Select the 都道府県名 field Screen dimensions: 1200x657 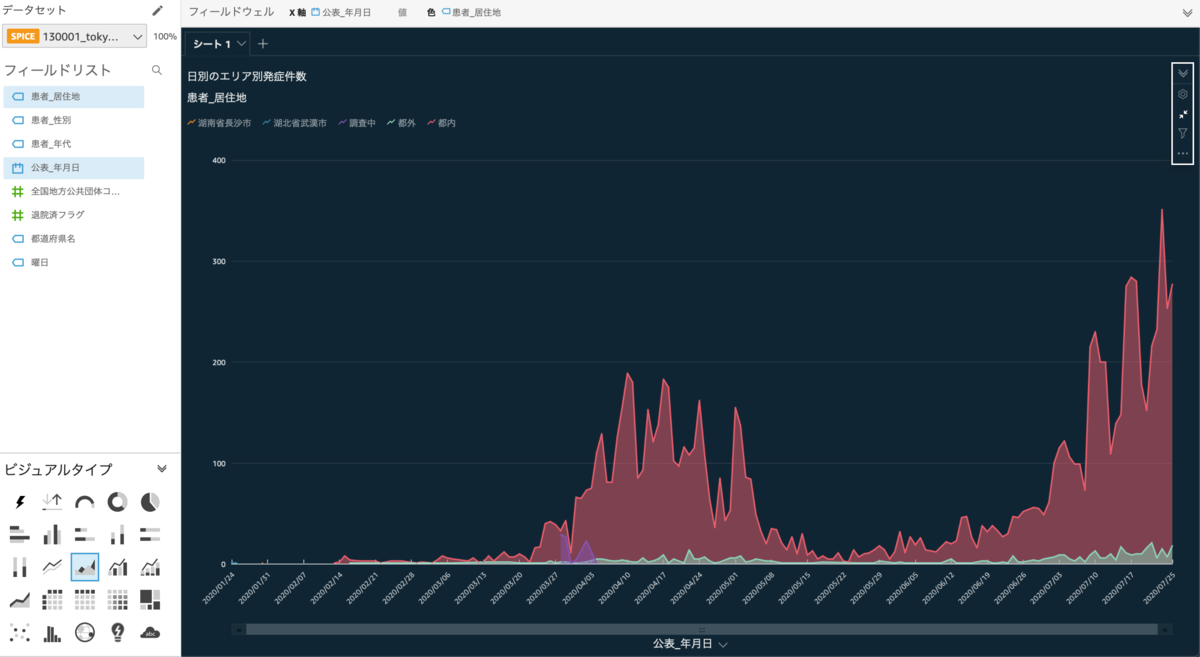click(74, 239)
